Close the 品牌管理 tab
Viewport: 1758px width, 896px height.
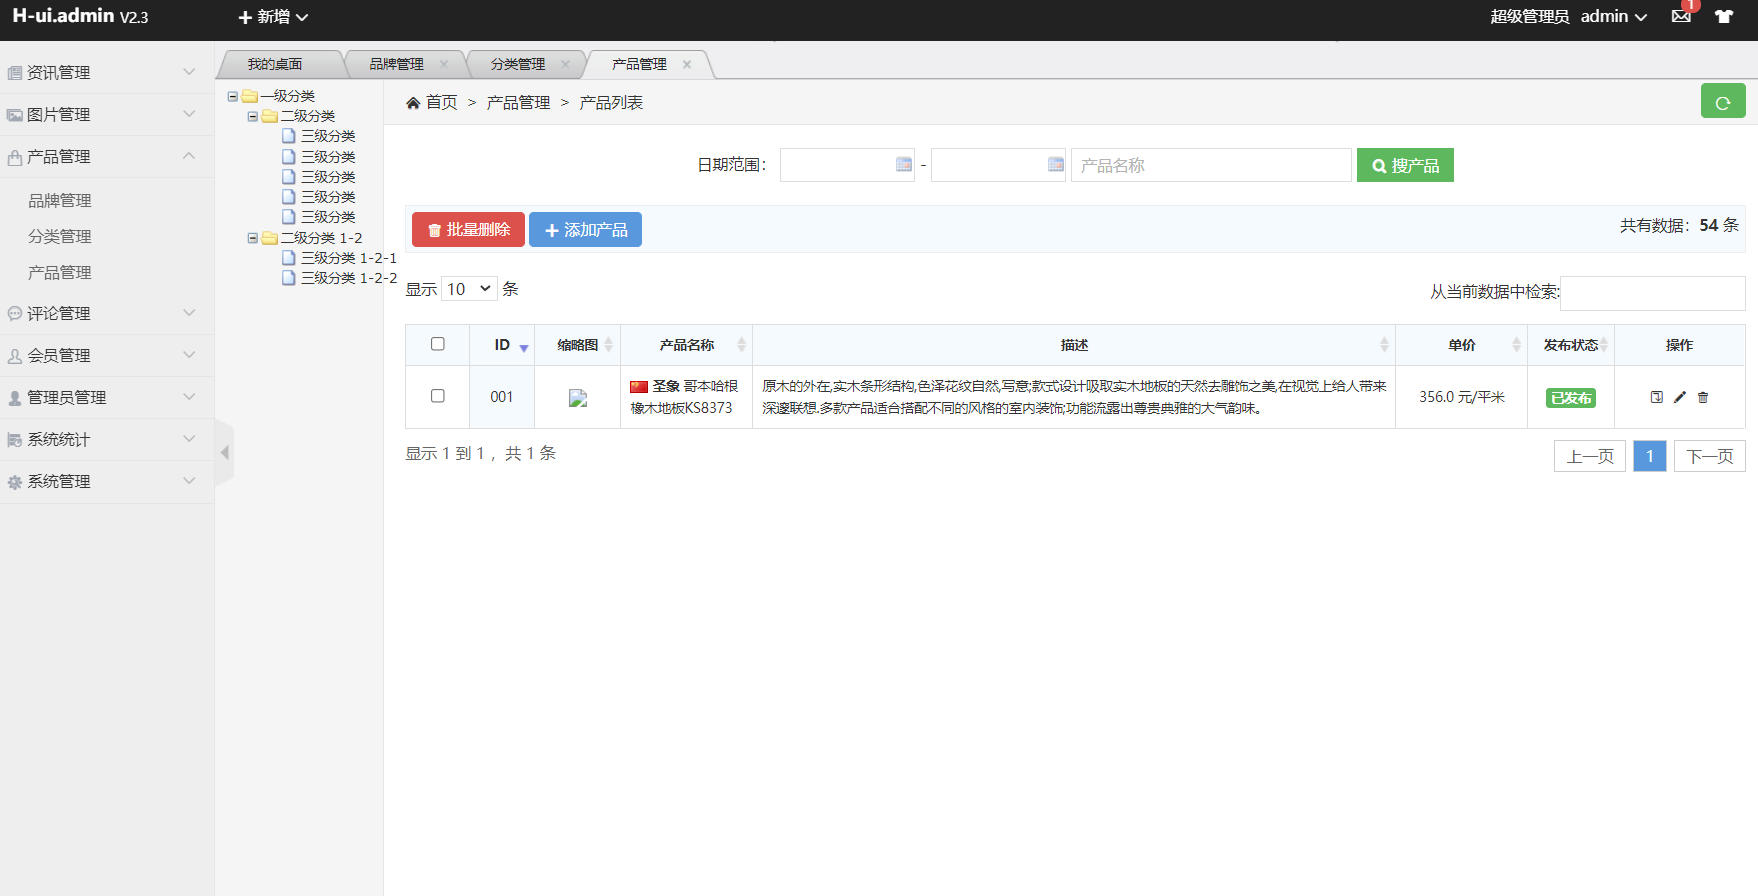(444, 64)
